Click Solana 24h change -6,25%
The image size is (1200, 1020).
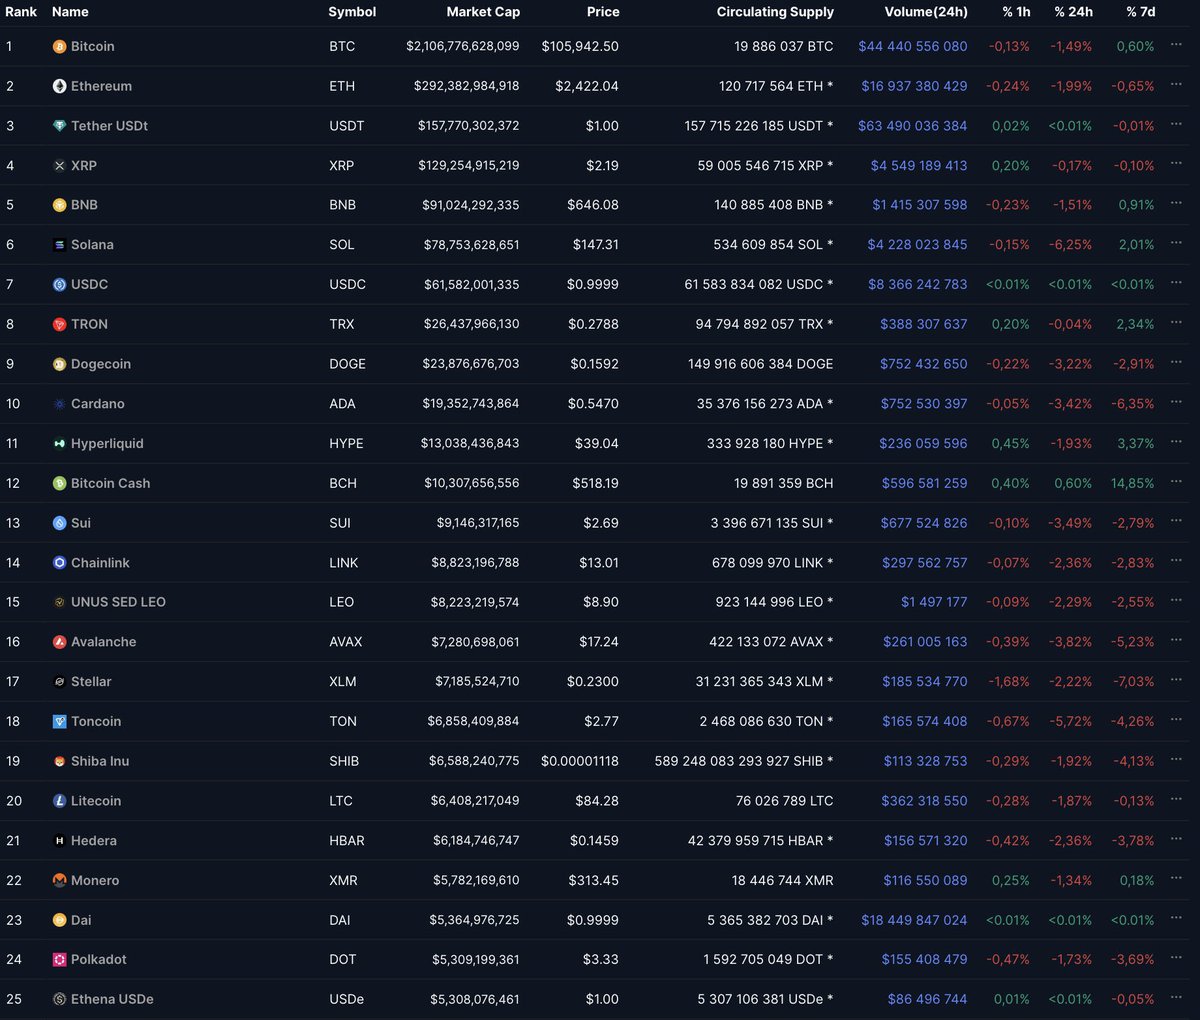pos(1071,245)
